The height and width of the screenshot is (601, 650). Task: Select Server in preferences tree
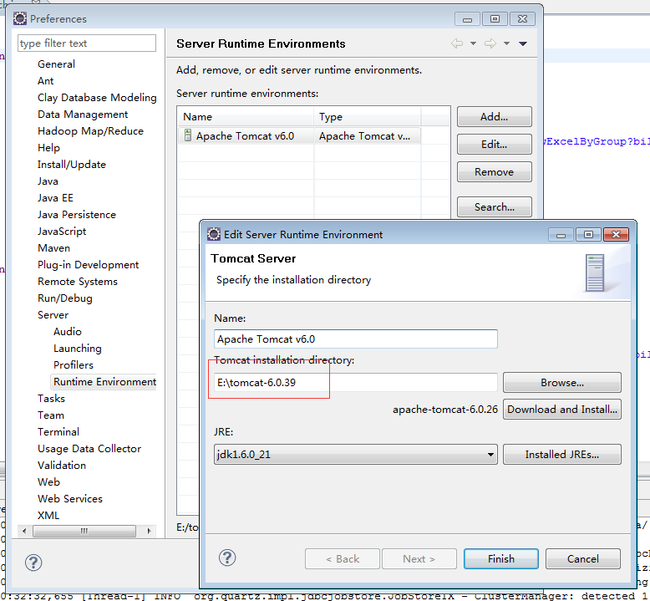(53, 315)
